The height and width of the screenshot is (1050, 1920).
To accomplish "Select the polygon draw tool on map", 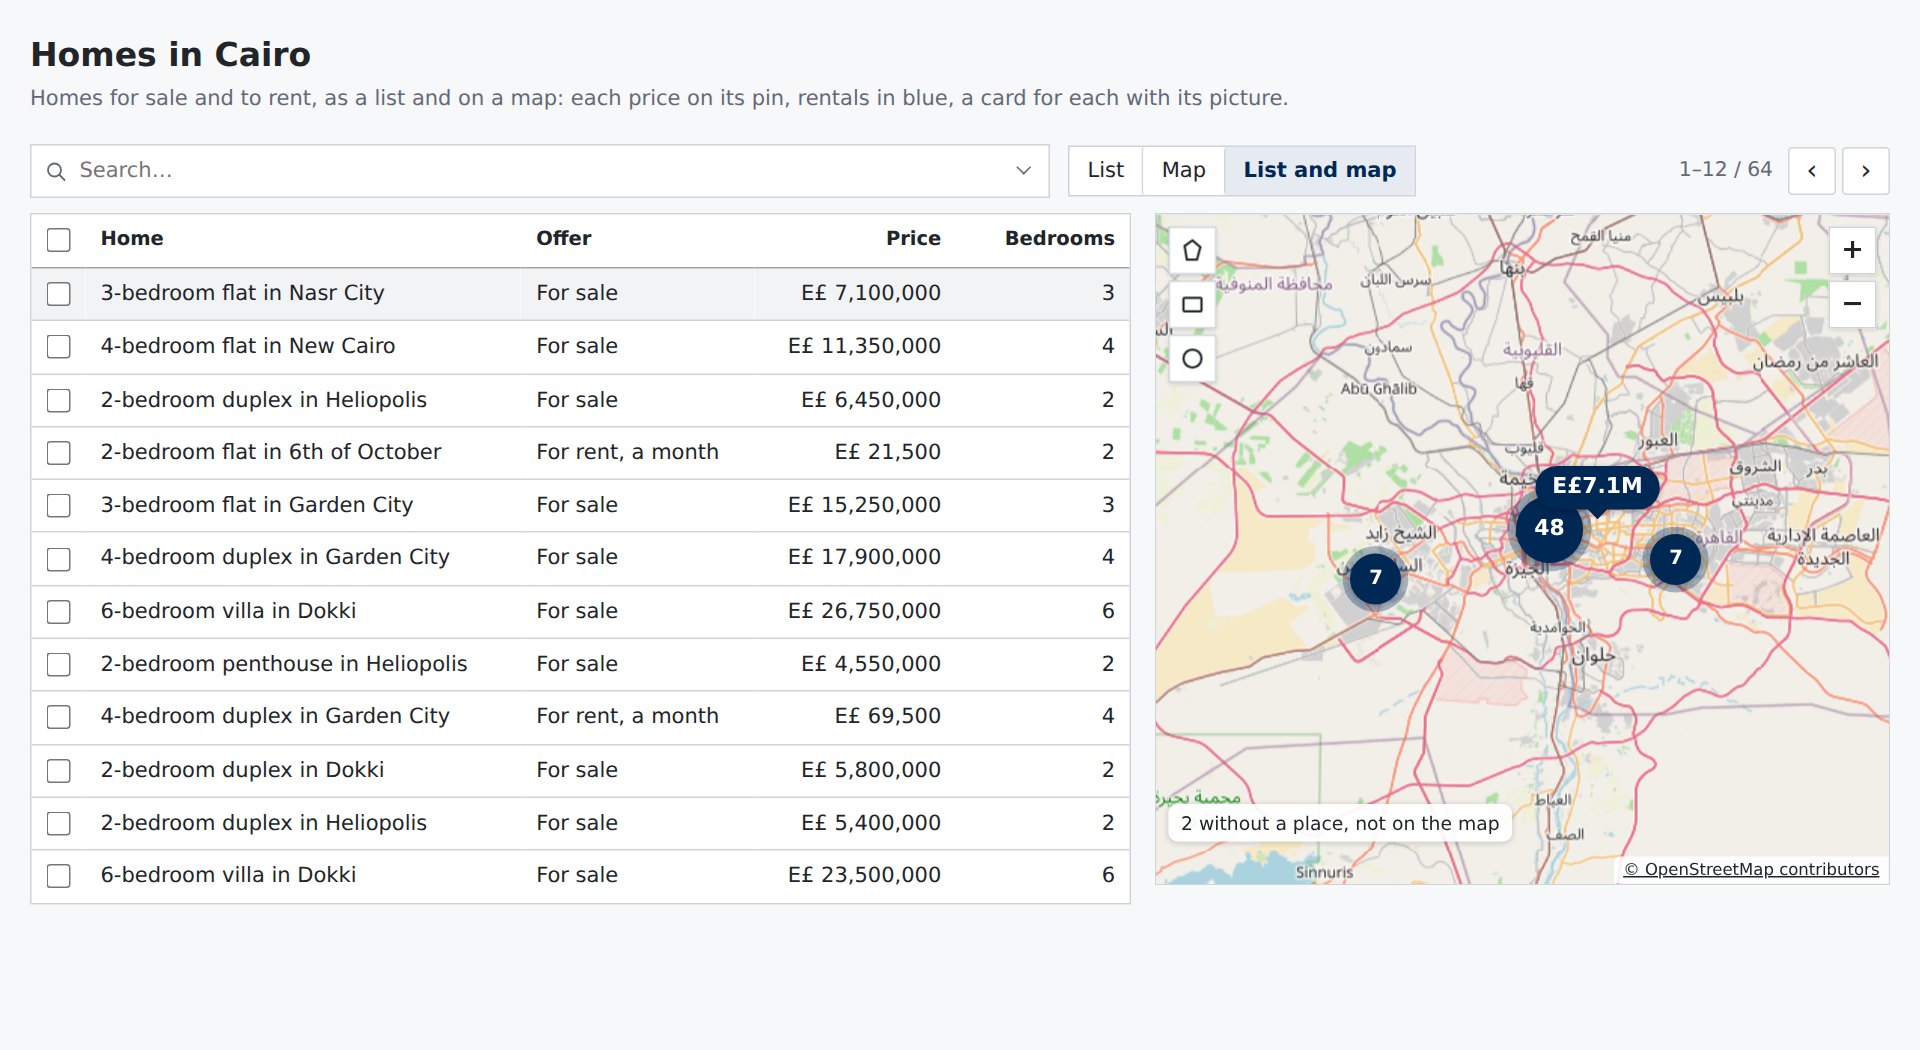I will tap(1192, 250).
